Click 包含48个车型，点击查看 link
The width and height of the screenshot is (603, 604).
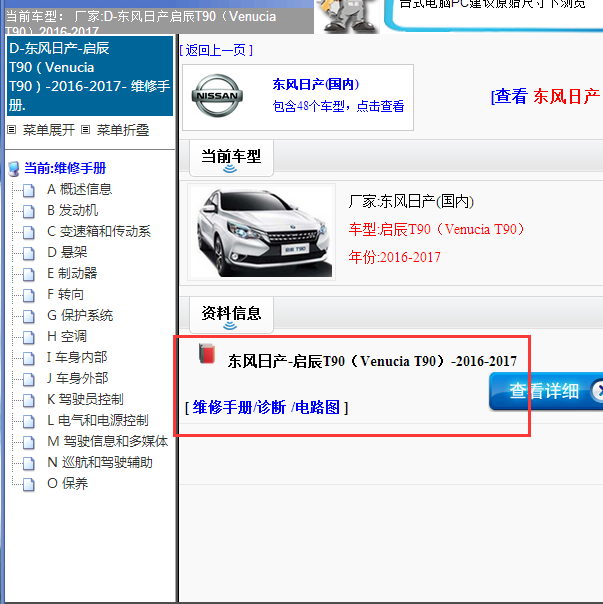tap(338, 106)
